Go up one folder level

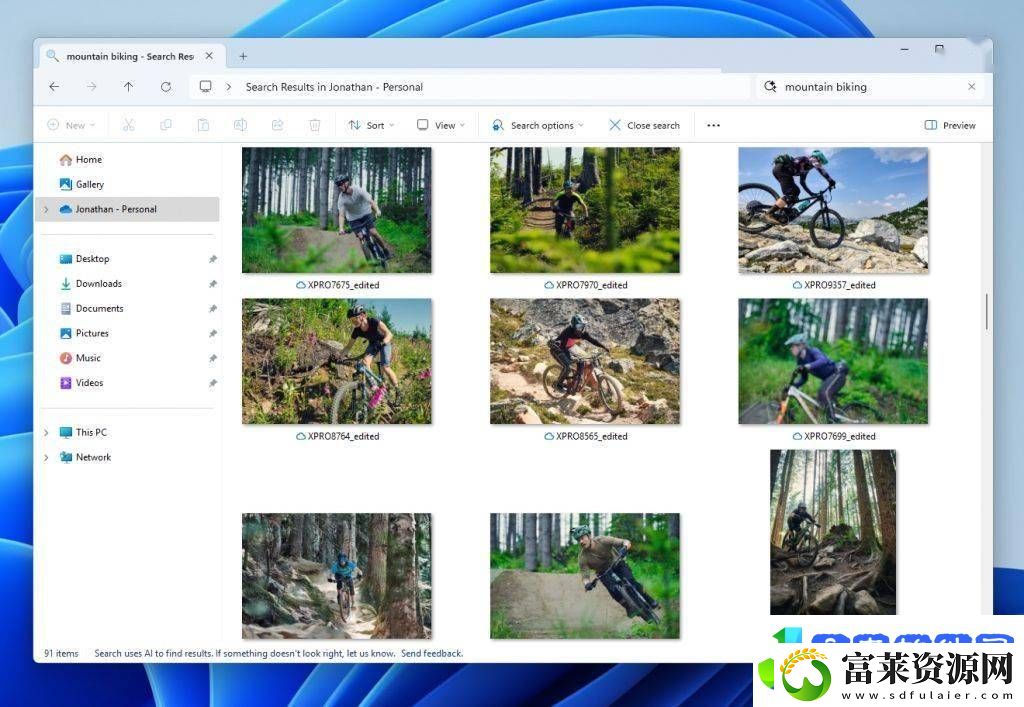click(129, 87)
